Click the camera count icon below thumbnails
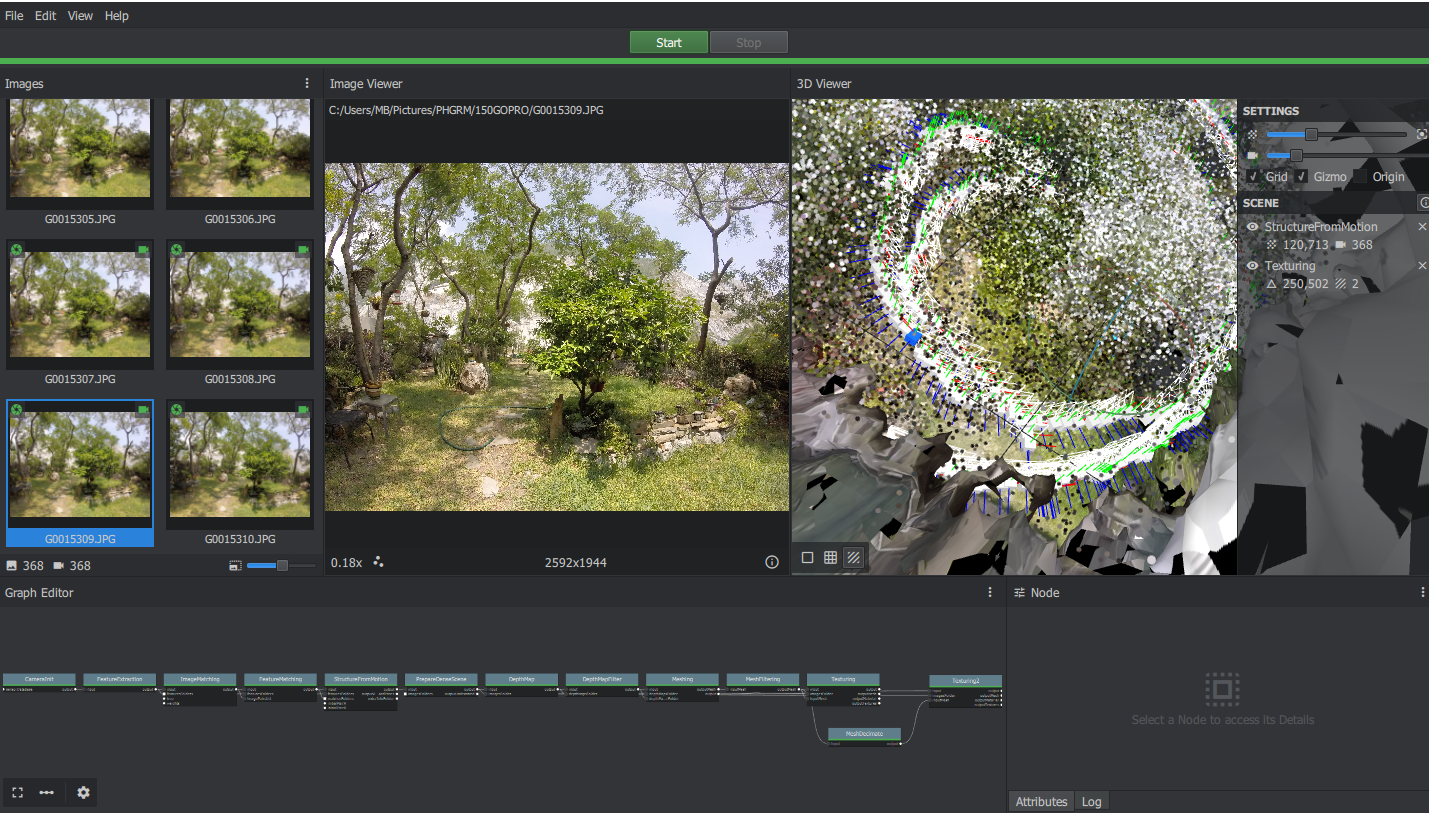 (x=59, y=566)
